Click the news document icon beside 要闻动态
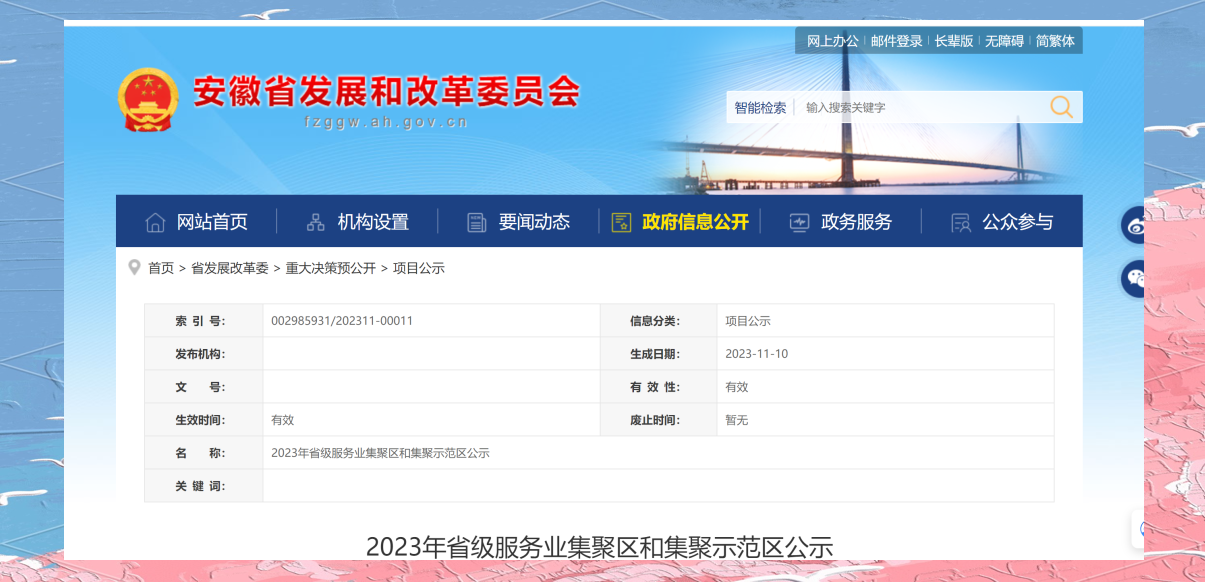 click(x=477, y=222)
